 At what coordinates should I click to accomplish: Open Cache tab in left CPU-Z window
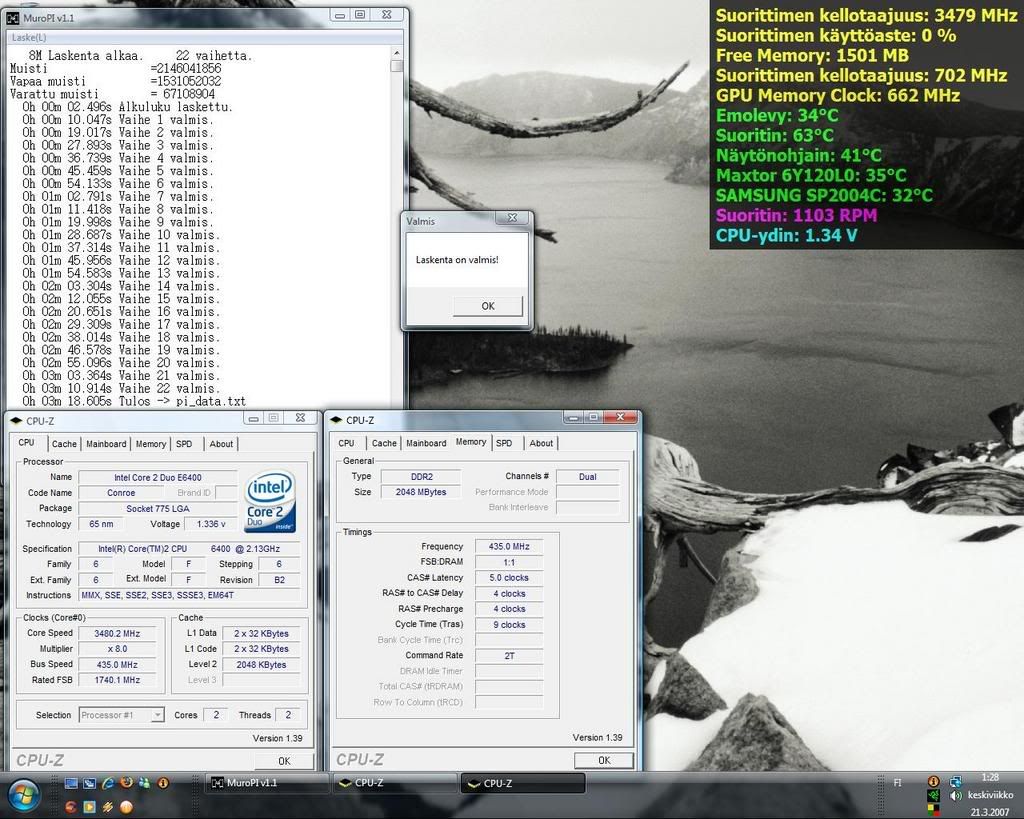point(64,444)
